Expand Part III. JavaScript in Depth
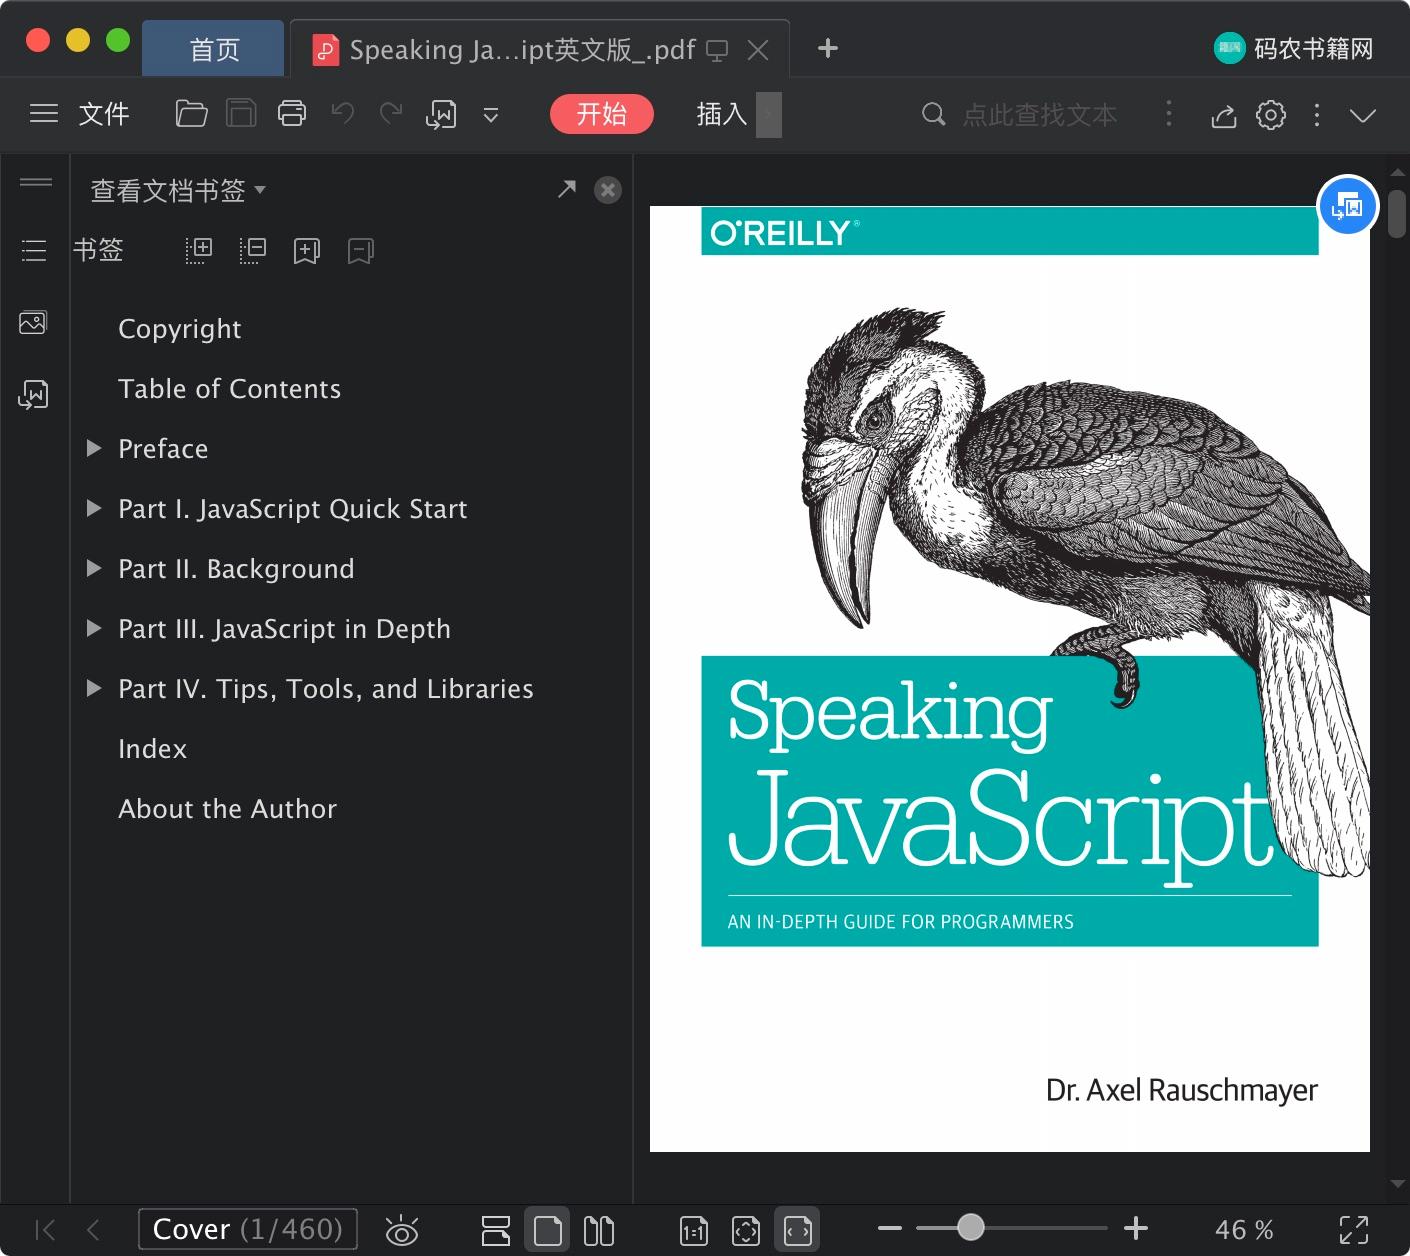This screenshot has height=1256, width=1410. click(94, 628)
